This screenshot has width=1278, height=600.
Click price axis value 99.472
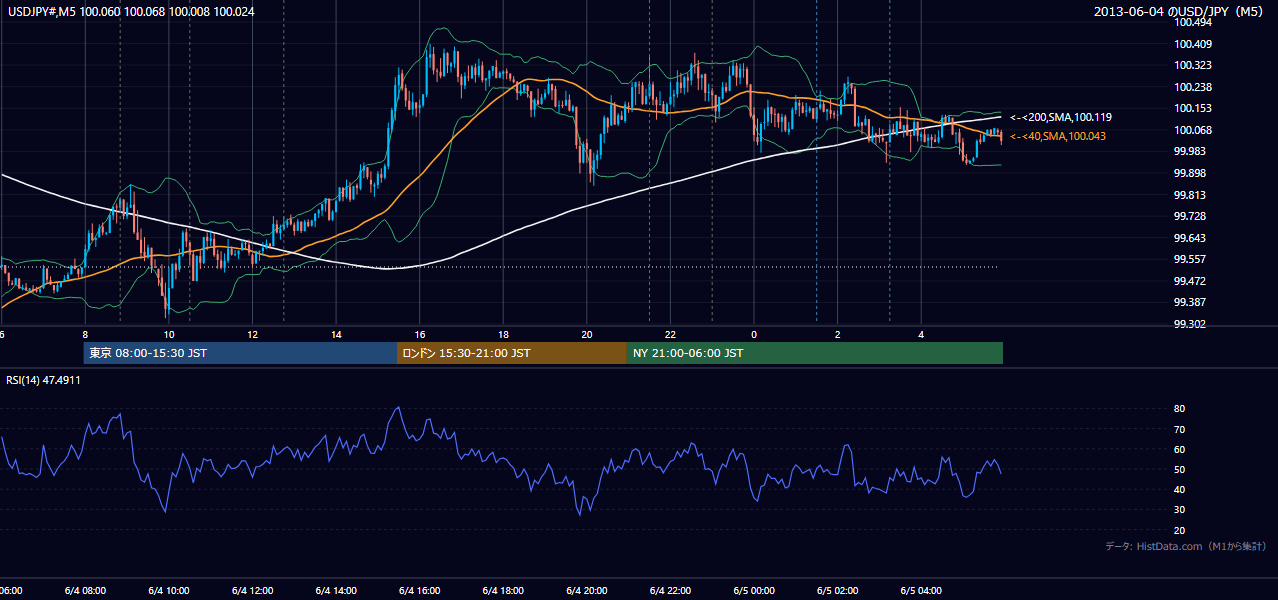(x=1192, y=281)
